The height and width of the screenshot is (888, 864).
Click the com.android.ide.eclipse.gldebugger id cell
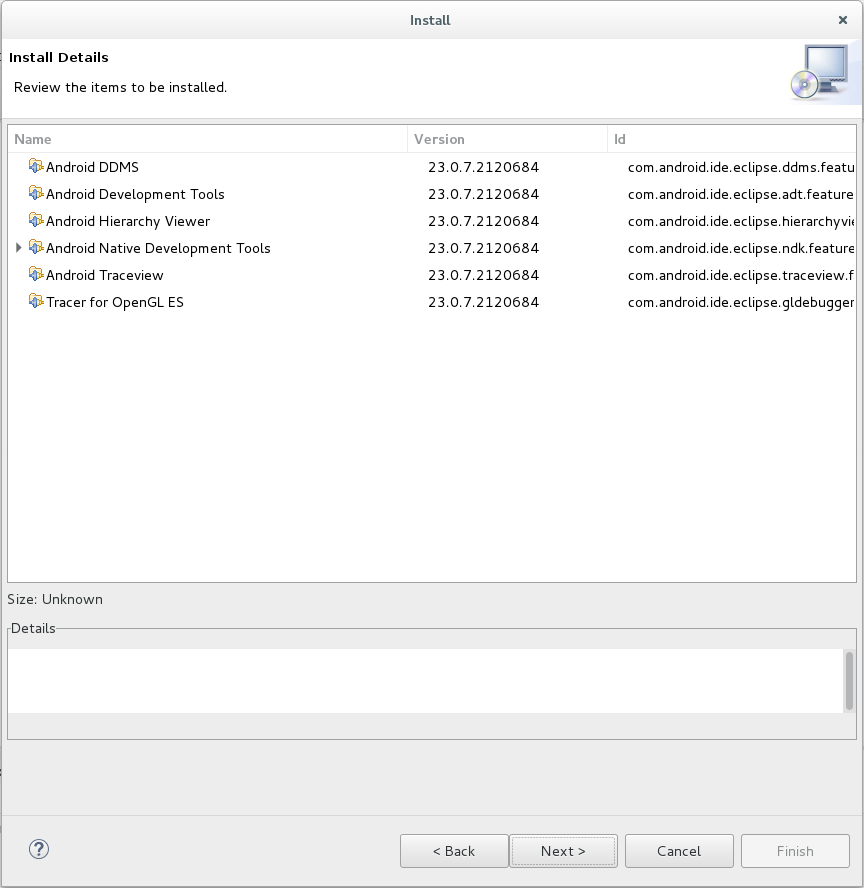click(x=741, y=302)
